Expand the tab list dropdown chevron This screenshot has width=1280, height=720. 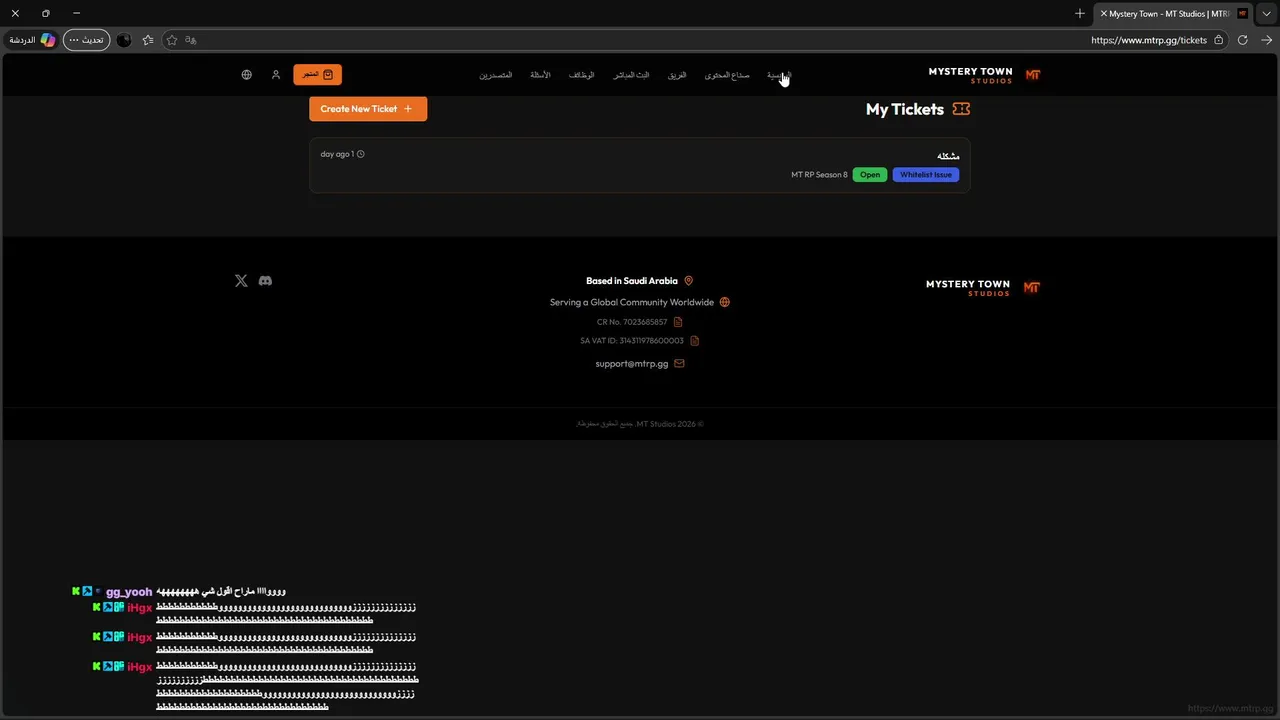(x=1267, y=14)
